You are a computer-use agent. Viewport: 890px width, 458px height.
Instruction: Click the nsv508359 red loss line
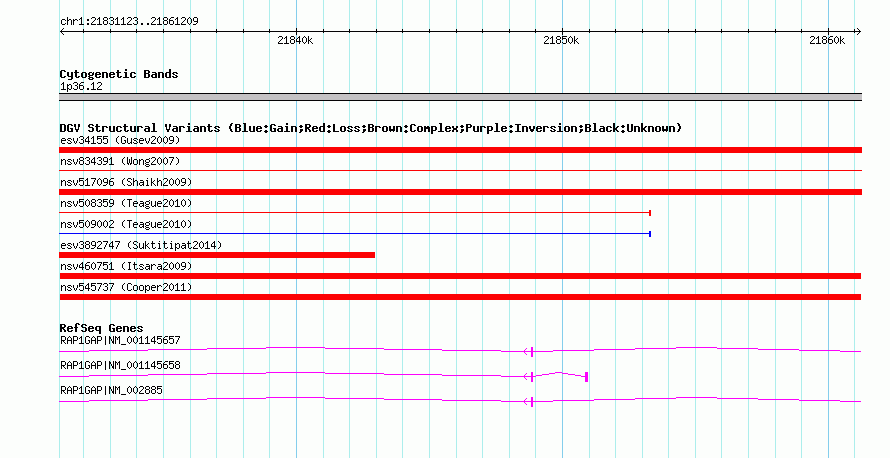[x=355, y=213]
